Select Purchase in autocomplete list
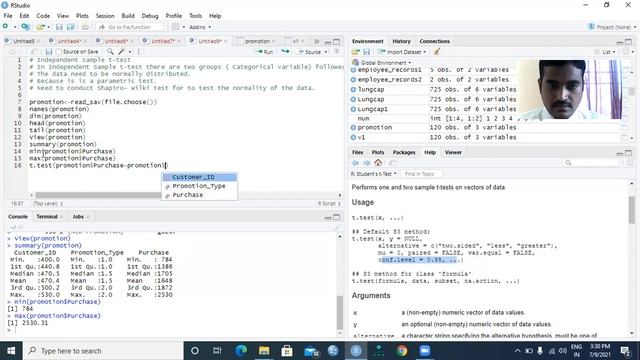Viewport: 640px width, 360px height. pyautogui.click(x=200, y=195)
